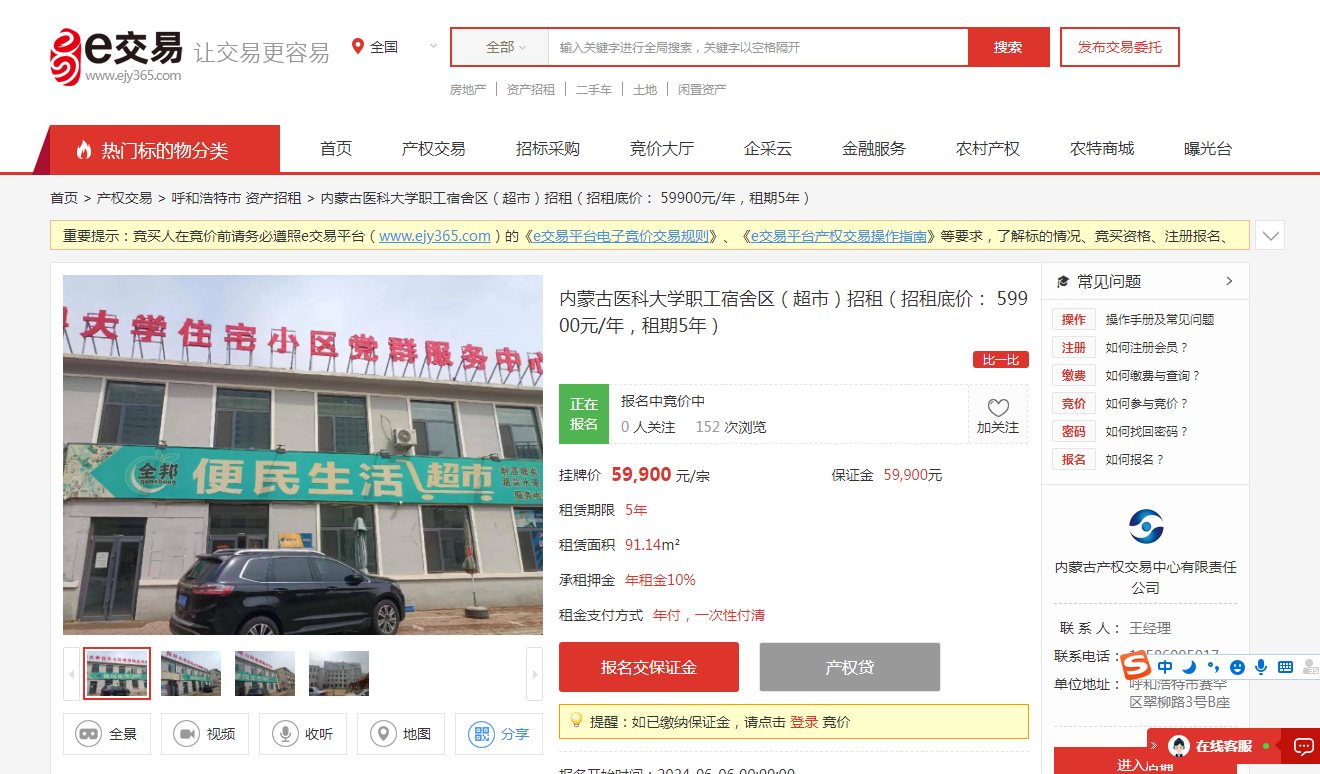The image size is (1320, 774).
Task: Click the 内蒙古产权交易中心 blue round logo
Action: 1146,526
